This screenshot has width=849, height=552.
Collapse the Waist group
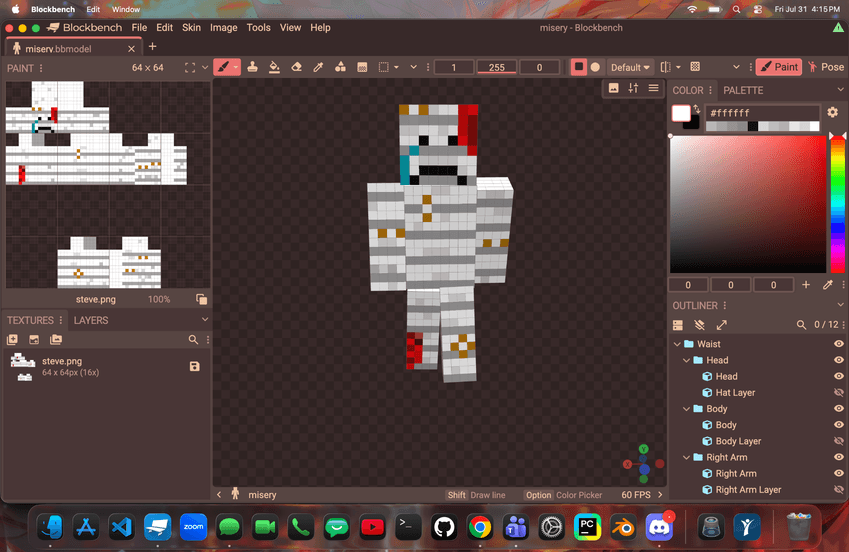677,344
